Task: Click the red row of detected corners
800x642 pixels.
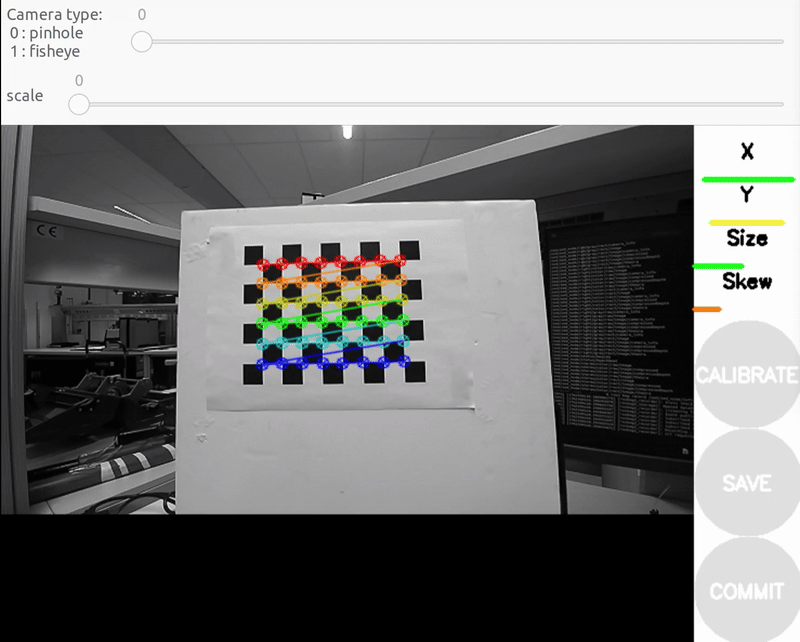Action: pyautogui.click(x=330, y=264)
